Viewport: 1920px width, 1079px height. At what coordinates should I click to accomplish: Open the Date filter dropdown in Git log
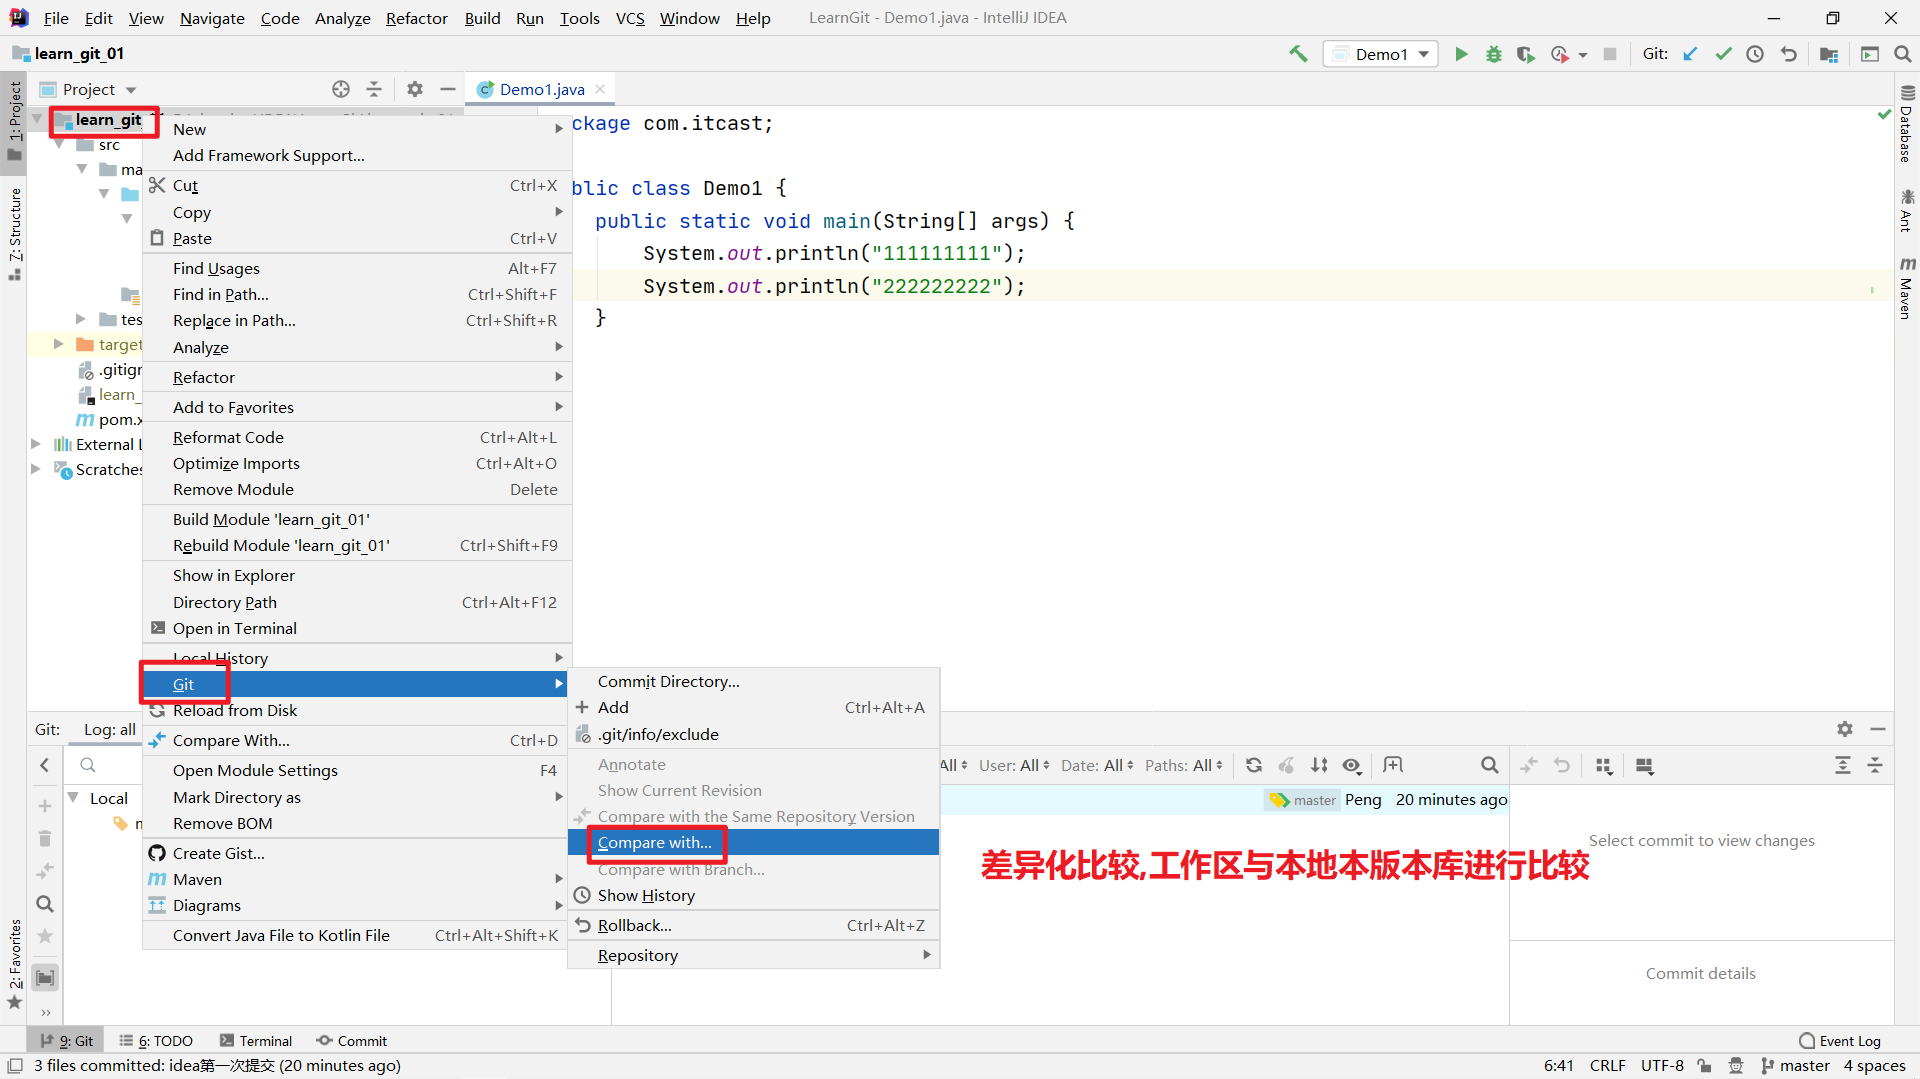coord(1097,765)
